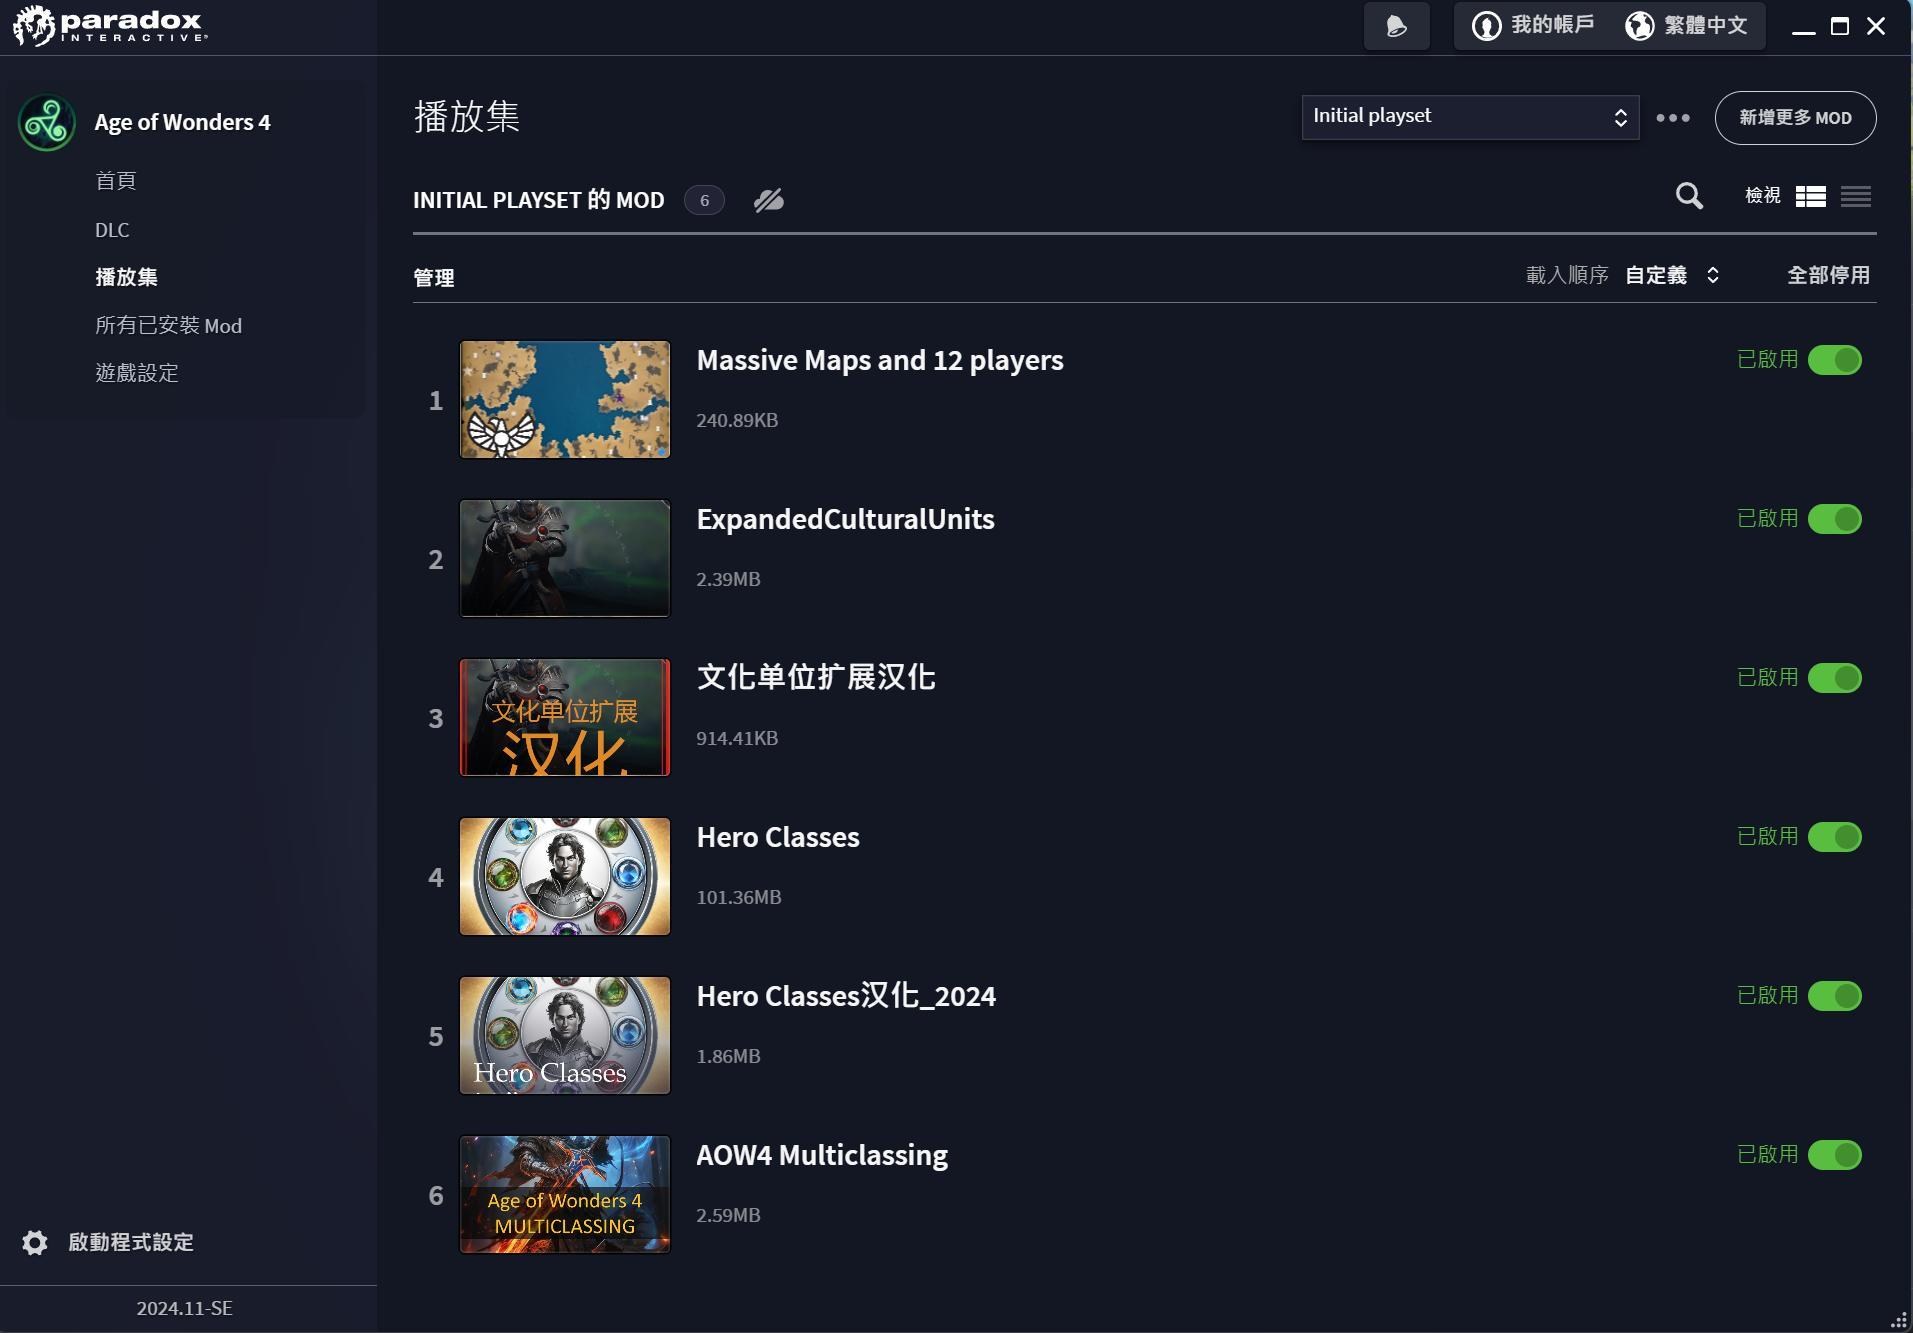Click load order number 6

click(436, 1196)
